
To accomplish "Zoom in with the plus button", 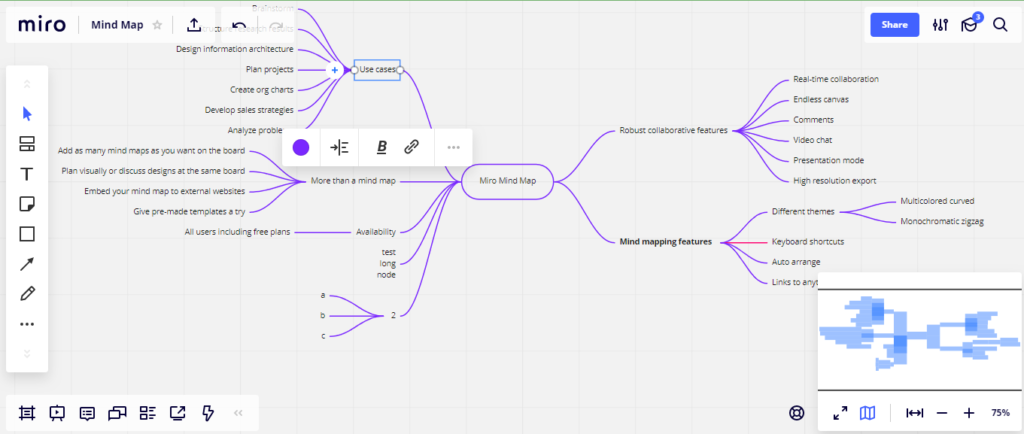I will [969, 412].
